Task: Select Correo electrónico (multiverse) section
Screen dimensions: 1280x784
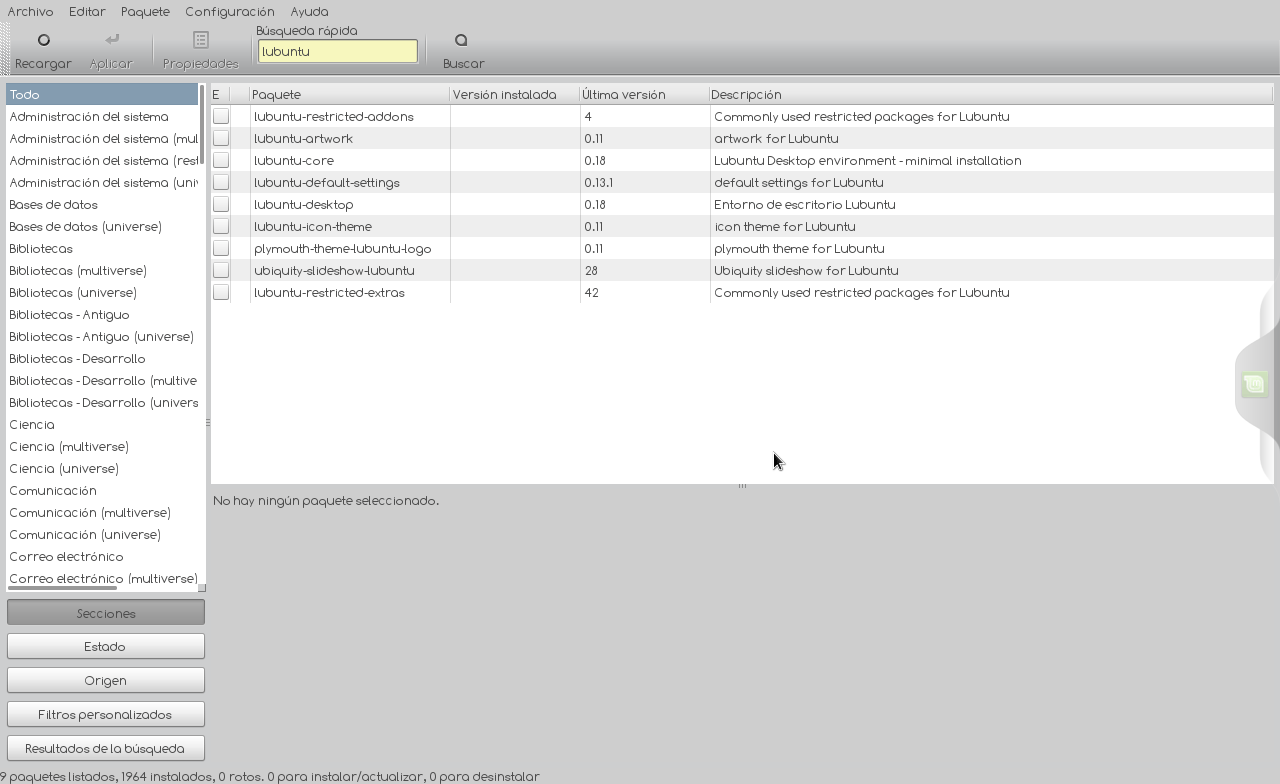Action: (102, 578)
